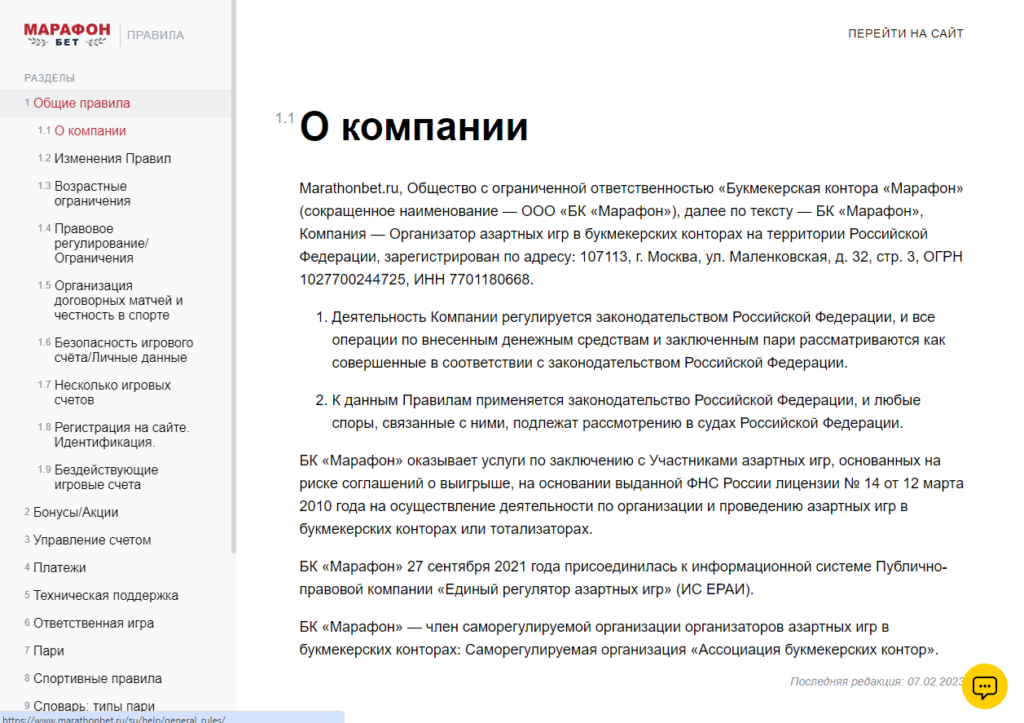
Task: Open subsection 1.2 Изменения Правил
Action: tap(112, 159)
